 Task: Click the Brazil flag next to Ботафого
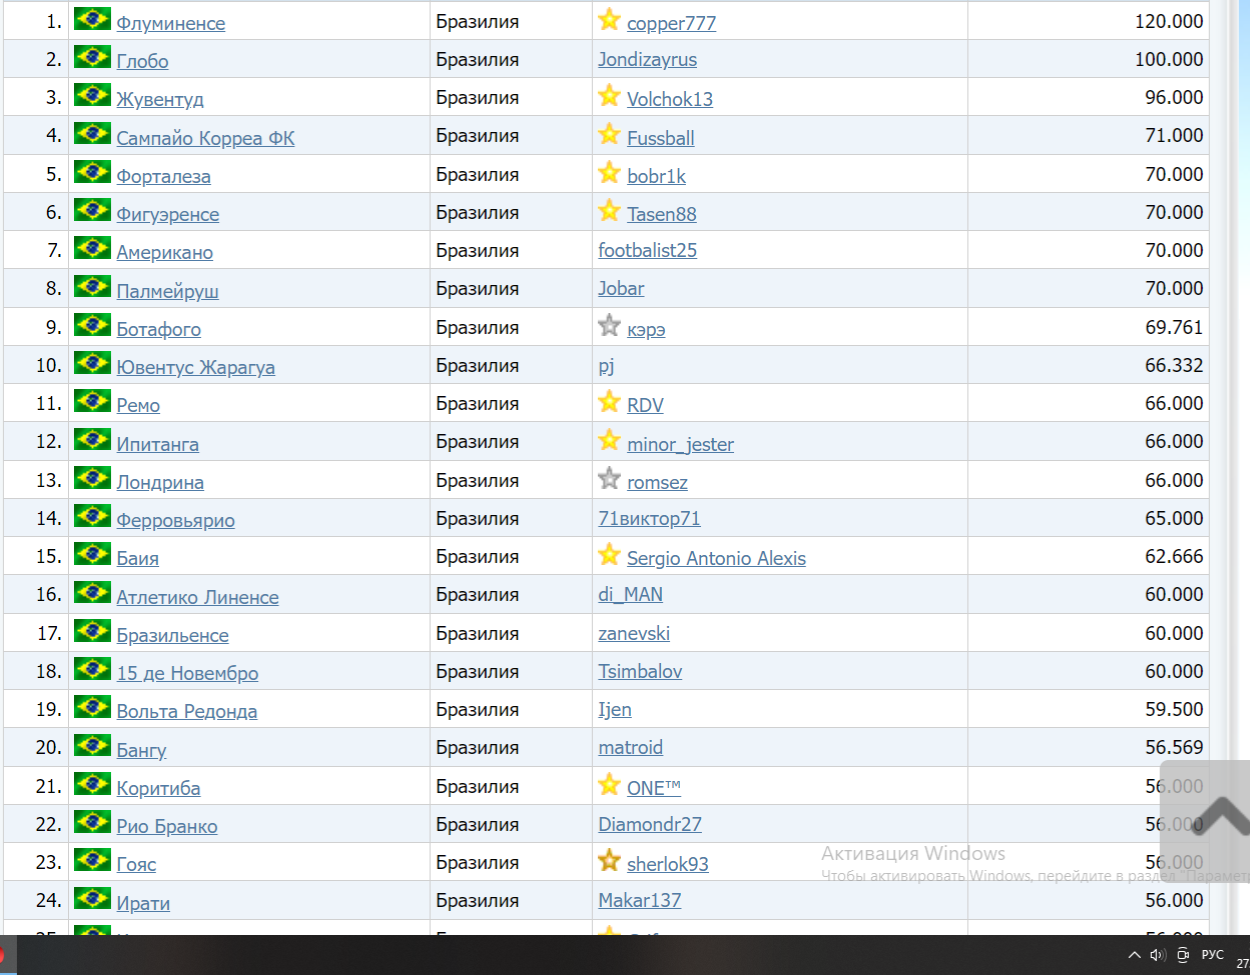click(92, 325)
